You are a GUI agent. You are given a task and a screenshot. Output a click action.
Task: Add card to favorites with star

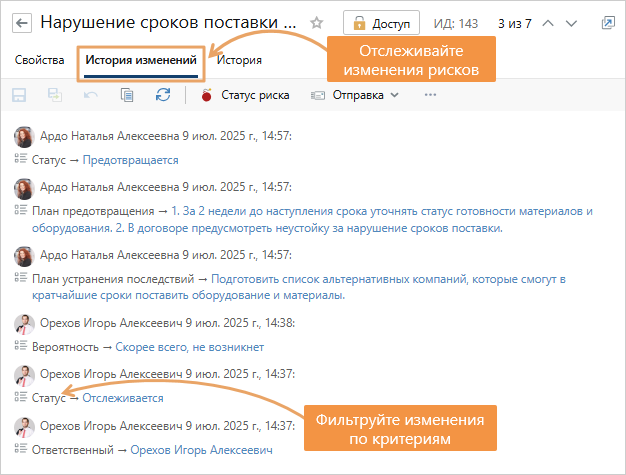(x=317, y=22)
